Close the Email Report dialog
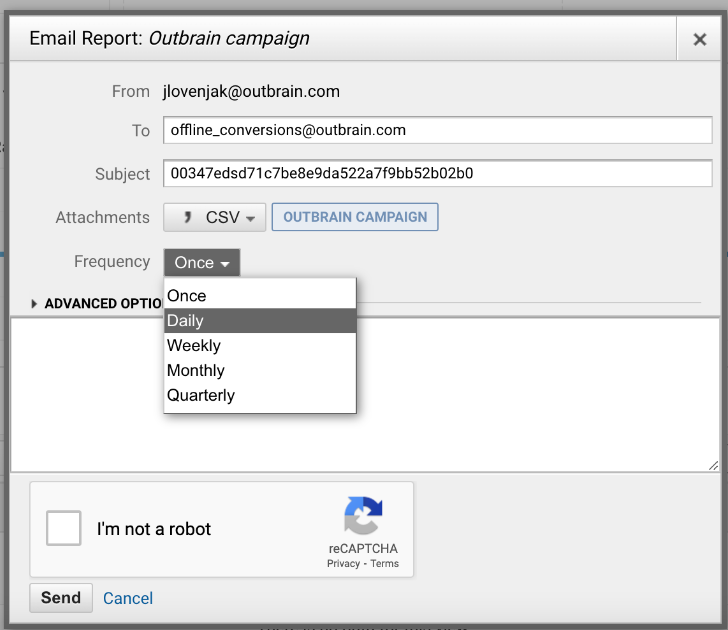Image resolution: width=728 pixels, height=630 pixels. [x=699, y=40]
